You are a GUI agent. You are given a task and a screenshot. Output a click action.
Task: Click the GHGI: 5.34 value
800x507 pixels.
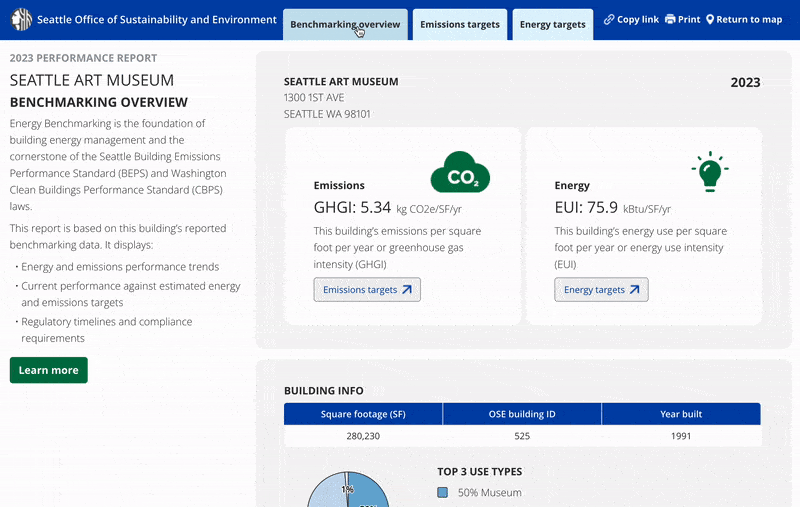point(352,208)
